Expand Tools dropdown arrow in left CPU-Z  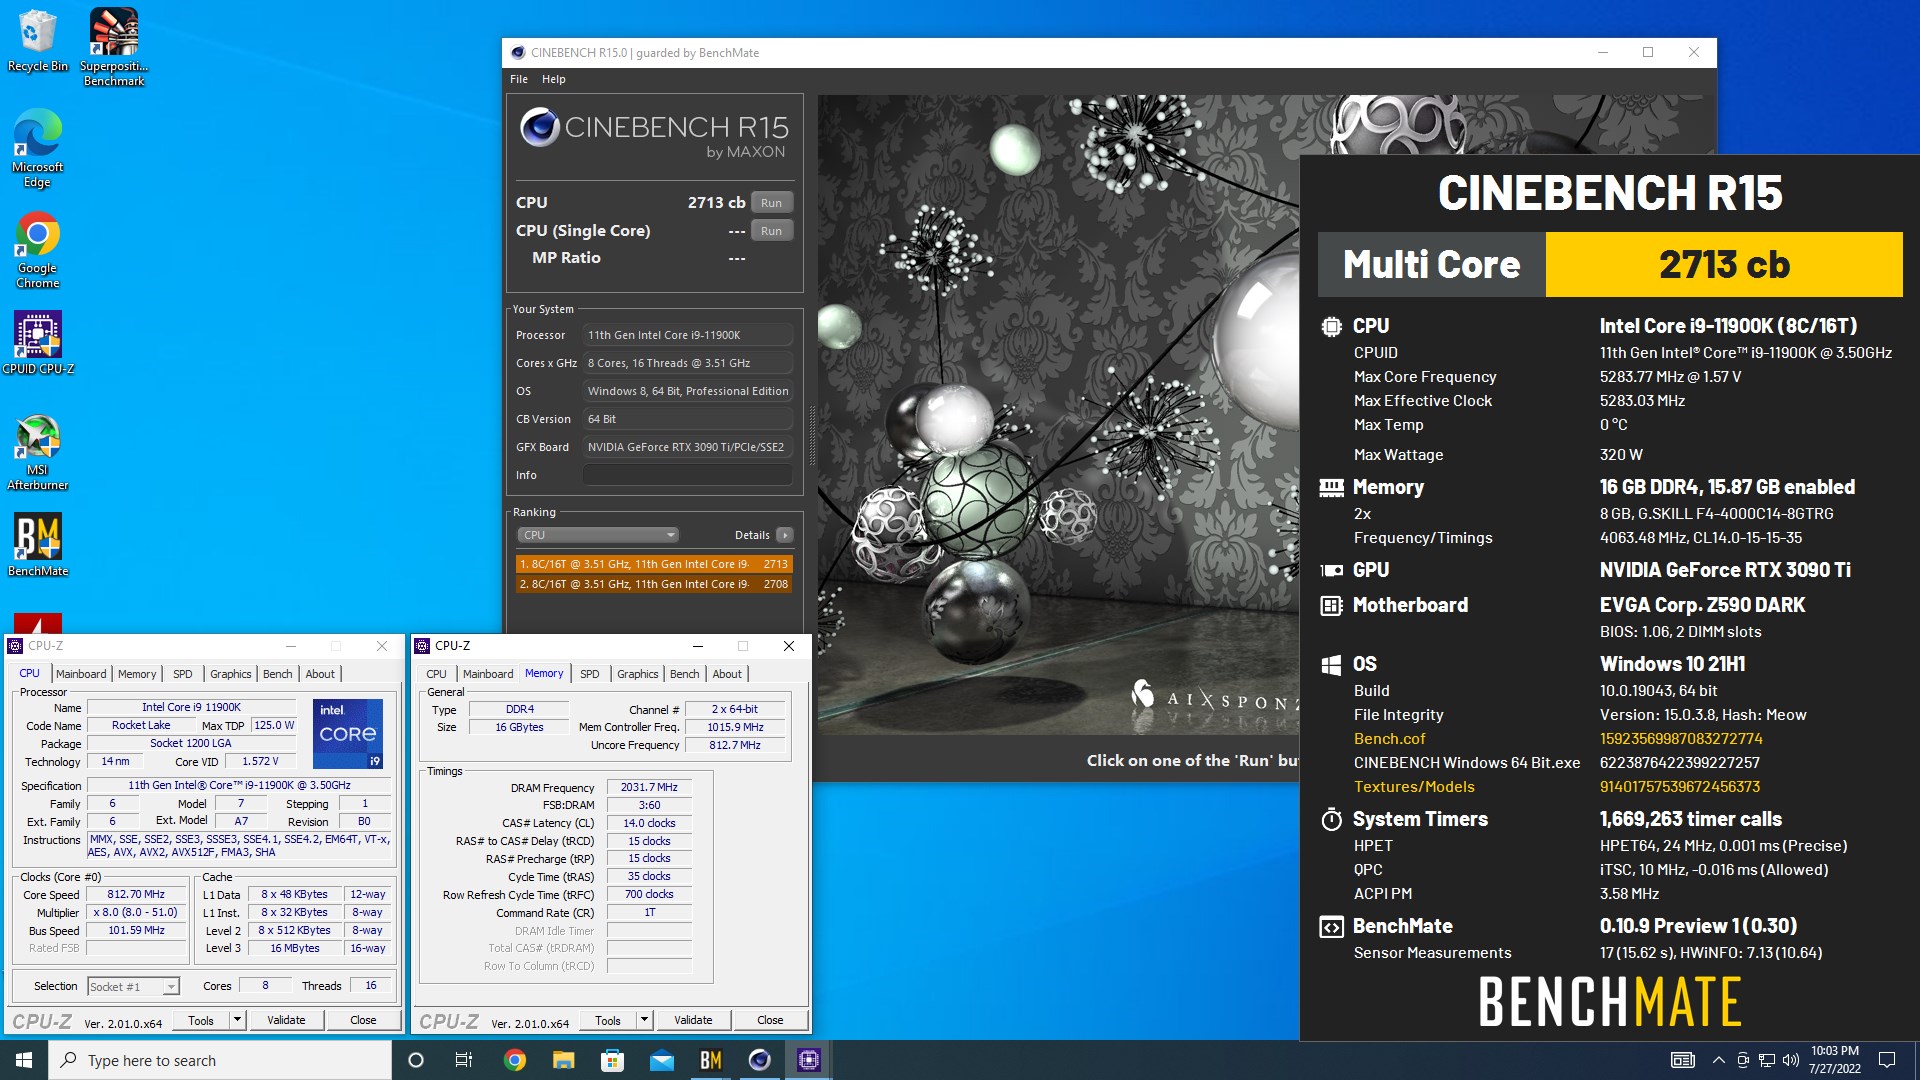[x=237, y=1020]
